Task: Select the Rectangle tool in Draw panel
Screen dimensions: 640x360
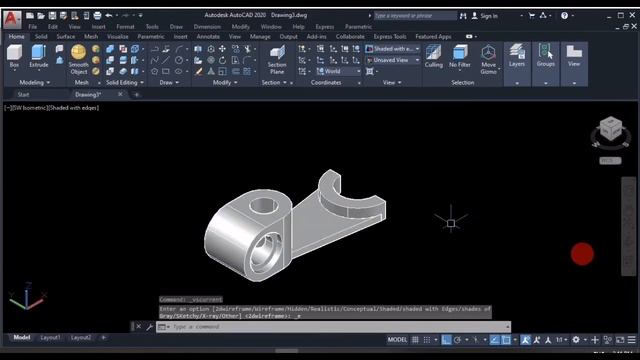Action: 166,71
